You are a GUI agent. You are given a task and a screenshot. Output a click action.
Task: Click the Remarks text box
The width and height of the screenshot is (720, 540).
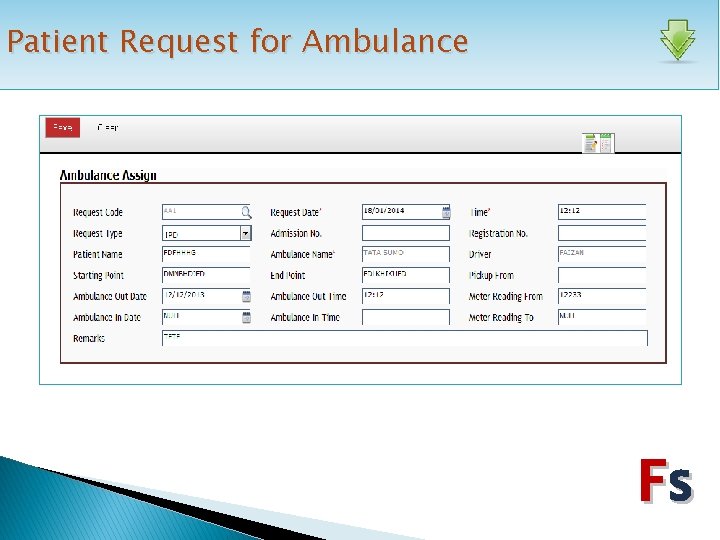pos(405,338)
